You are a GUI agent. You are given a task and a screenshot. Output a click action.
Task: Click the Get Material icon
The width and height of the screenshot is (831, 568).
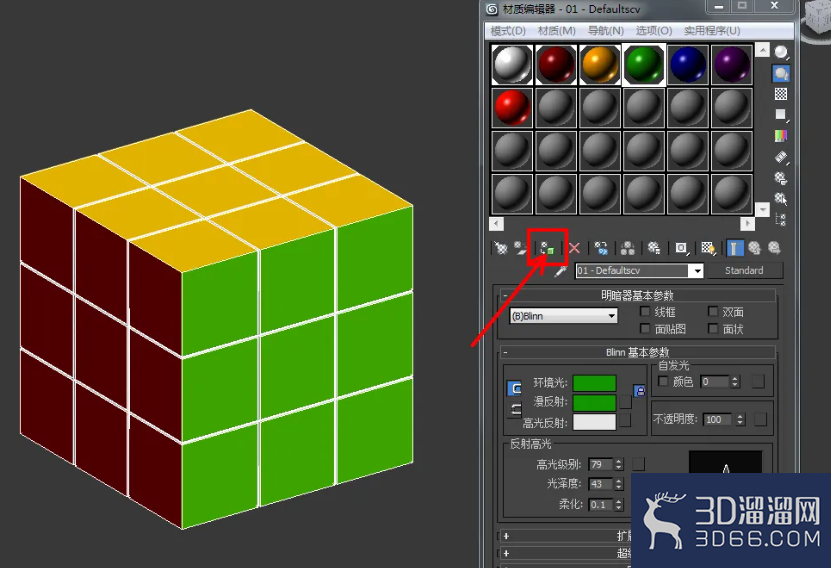coord(501,248)
